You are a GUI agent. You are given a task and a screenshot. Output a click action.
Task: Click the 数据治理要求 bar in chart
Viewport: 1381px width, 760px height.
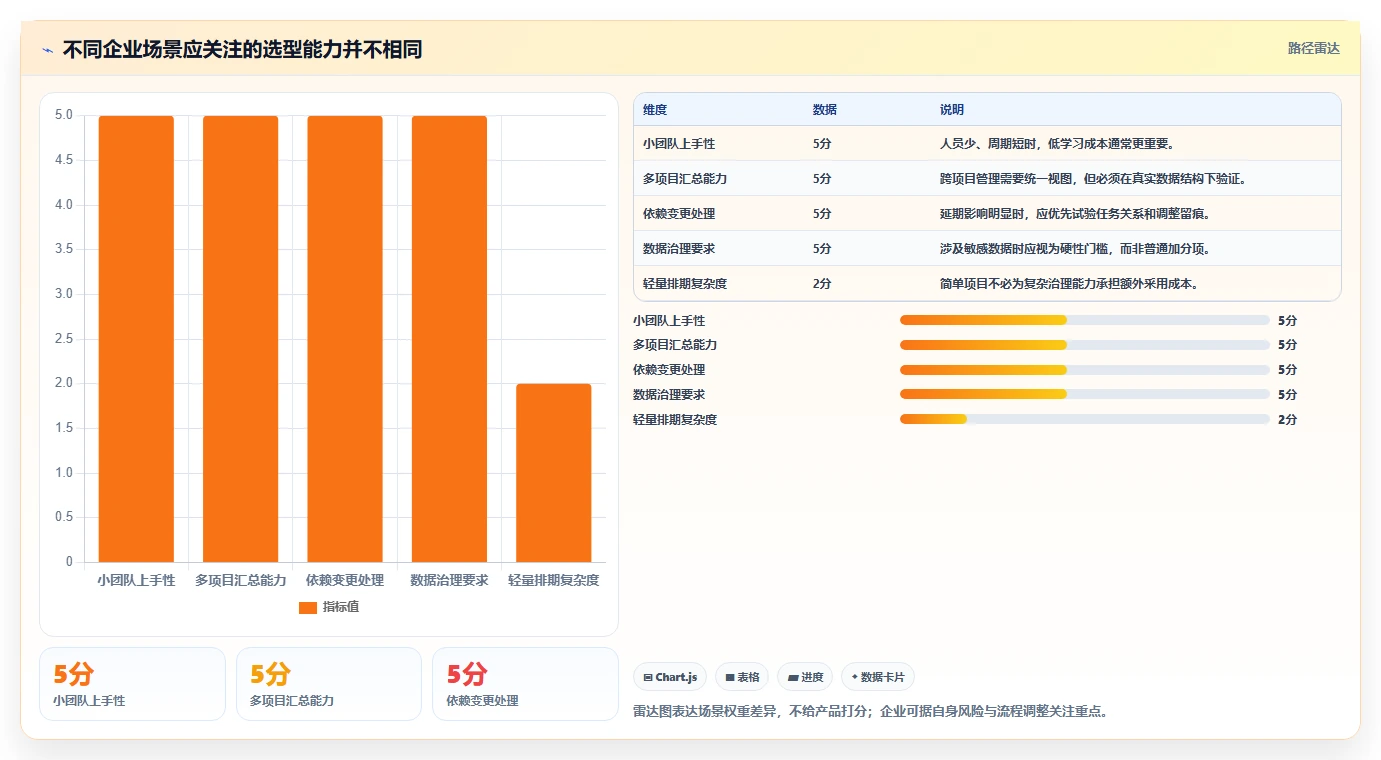(449, 339)
